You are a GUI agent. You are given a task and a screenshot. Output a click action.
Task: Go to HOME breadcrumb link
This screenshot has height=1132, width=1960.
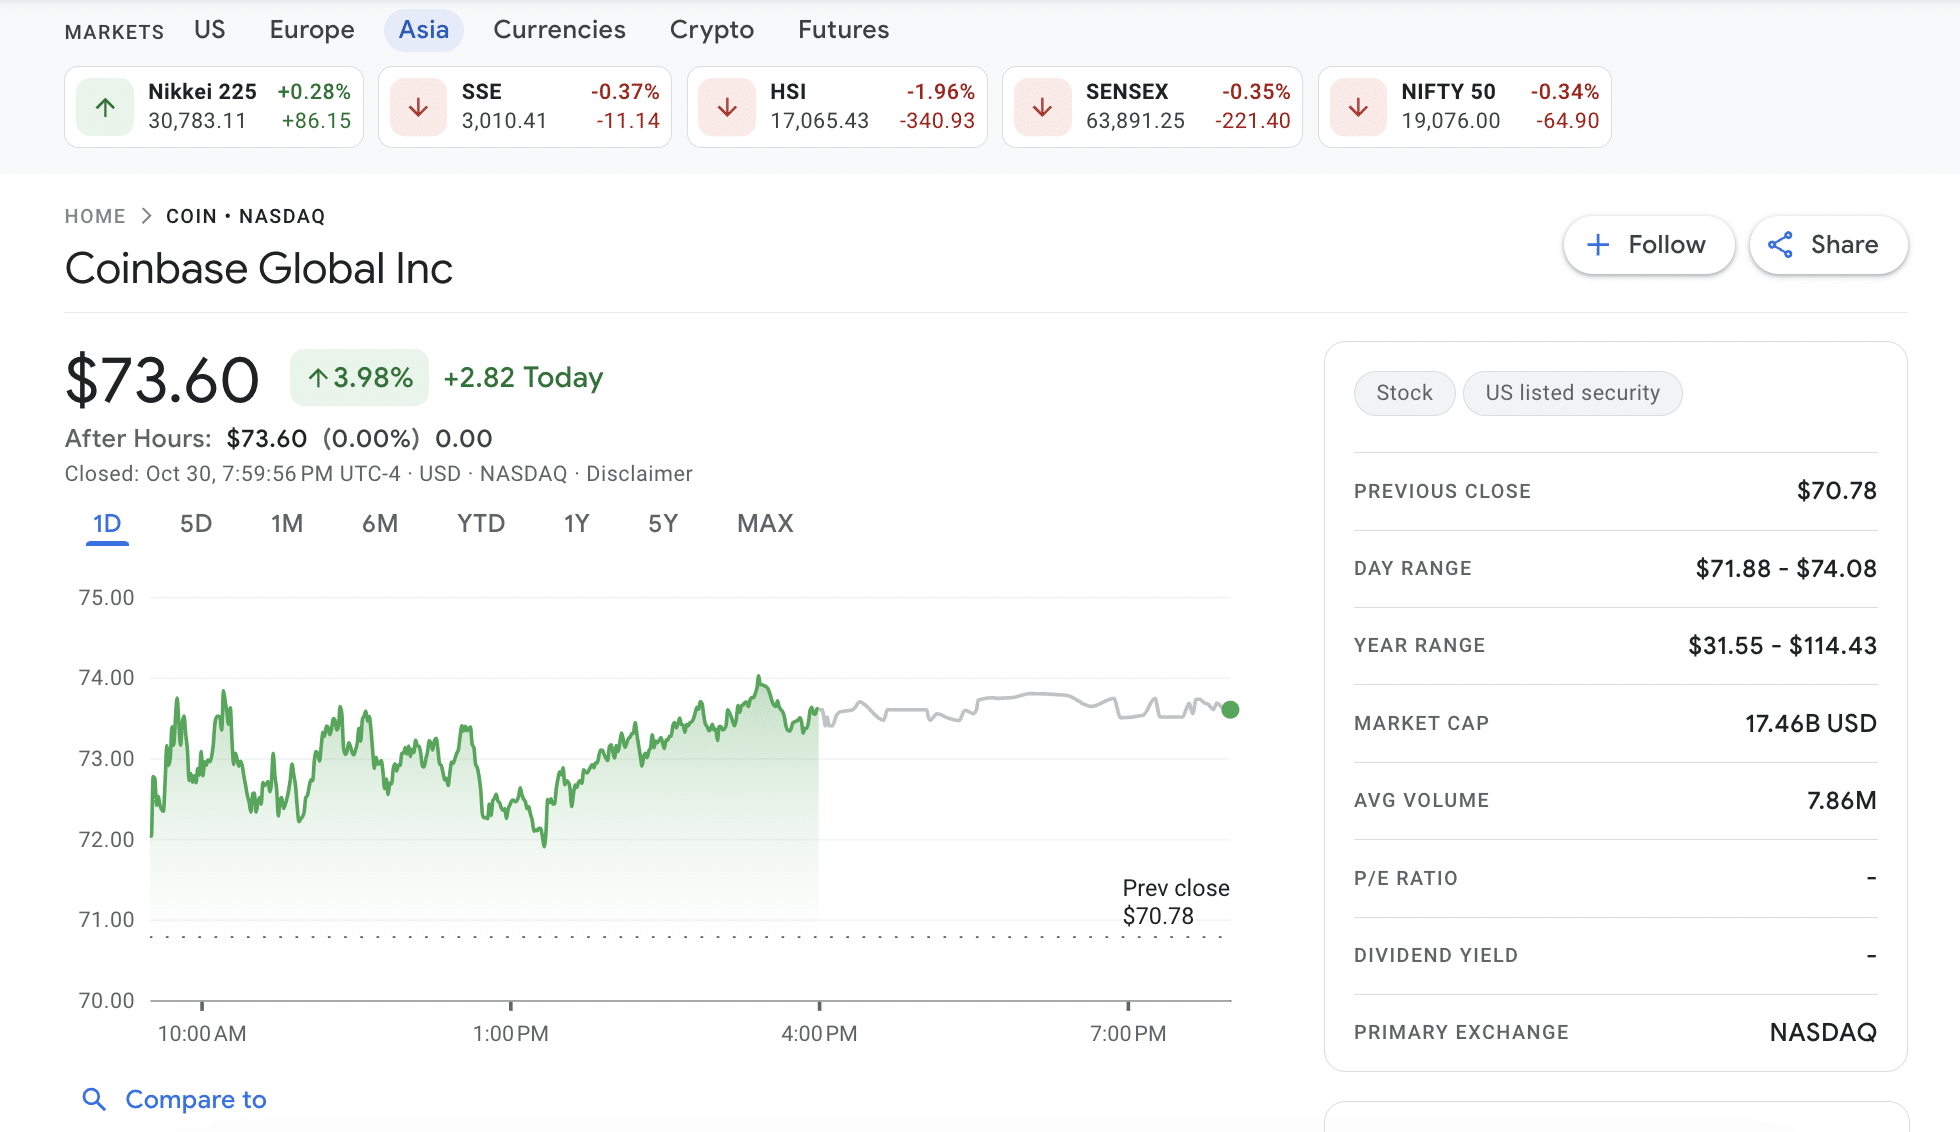tap(95, 216)
